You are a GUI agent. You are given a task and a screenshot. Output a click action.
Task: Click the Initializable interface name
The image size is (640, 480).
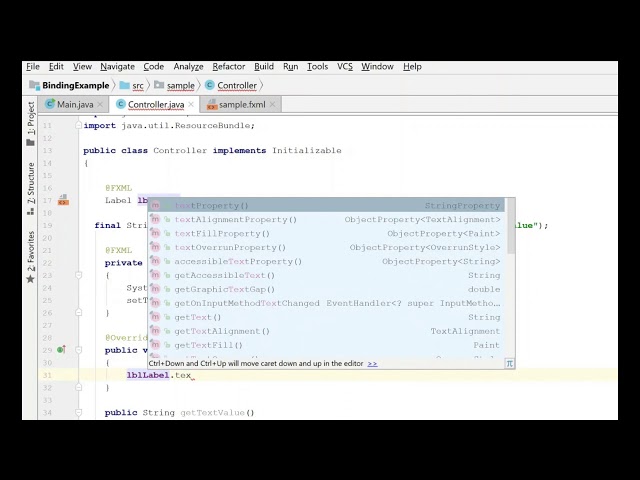point(307,151)
